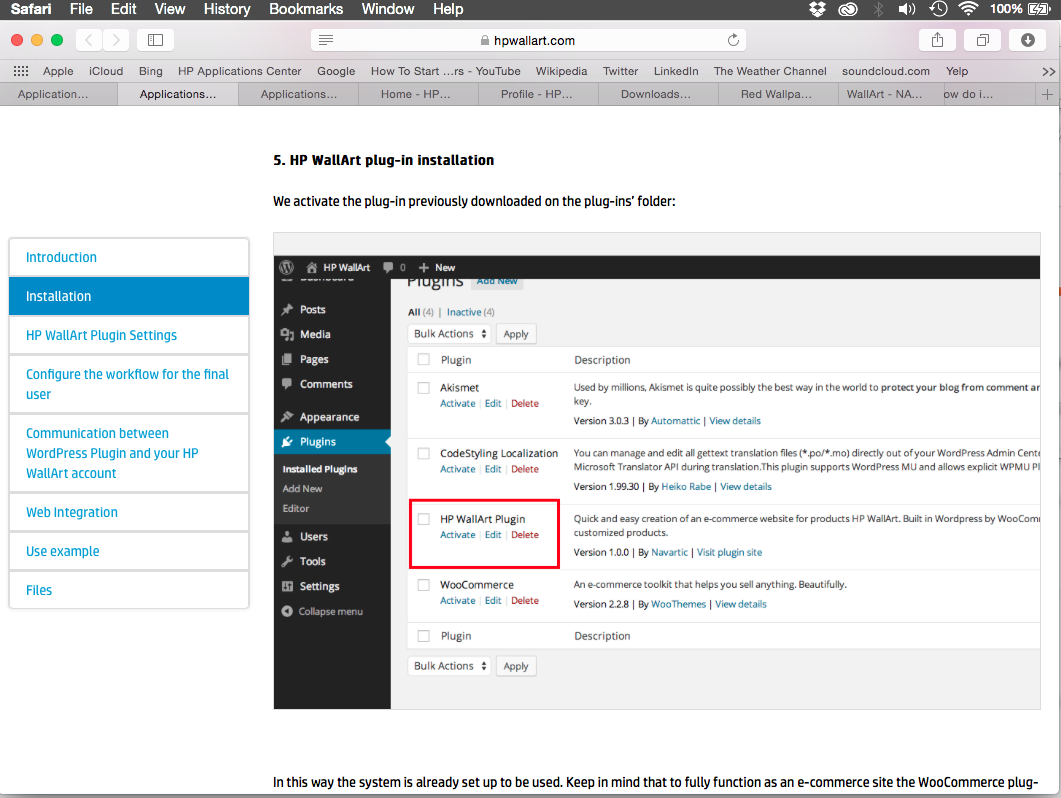
Task: Open the History menu
Action: [x=227, y=9]
